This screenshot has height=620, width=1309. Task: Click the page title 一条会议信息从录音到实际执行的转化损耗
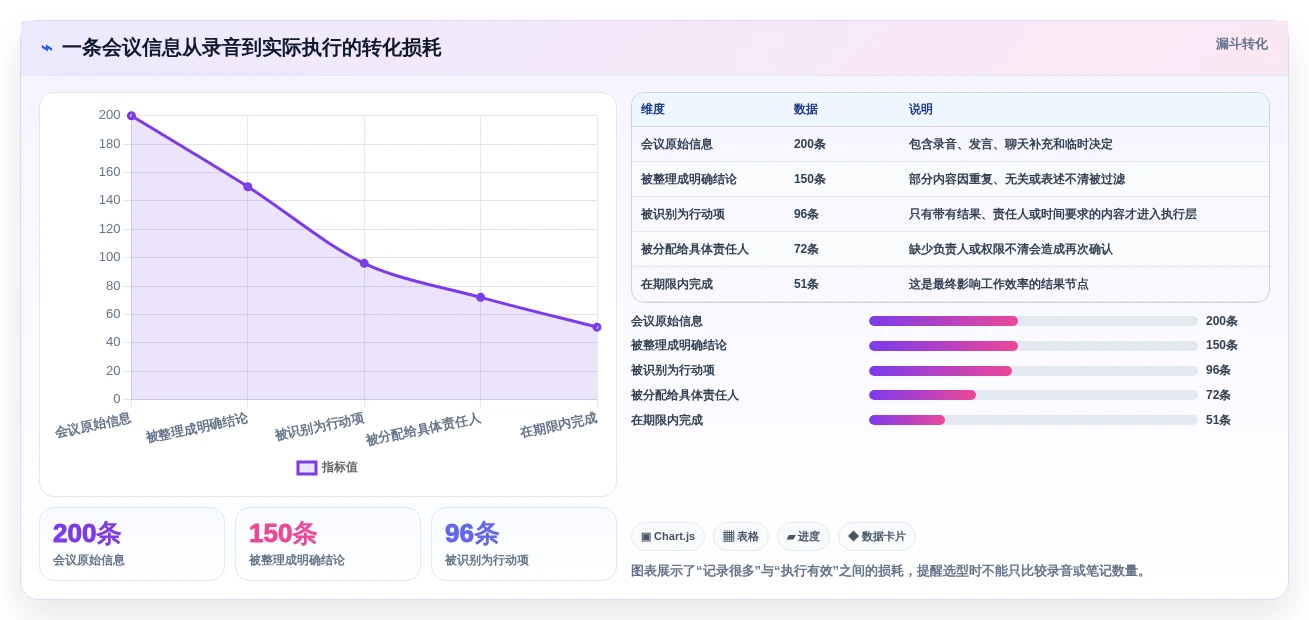[251, 48]
